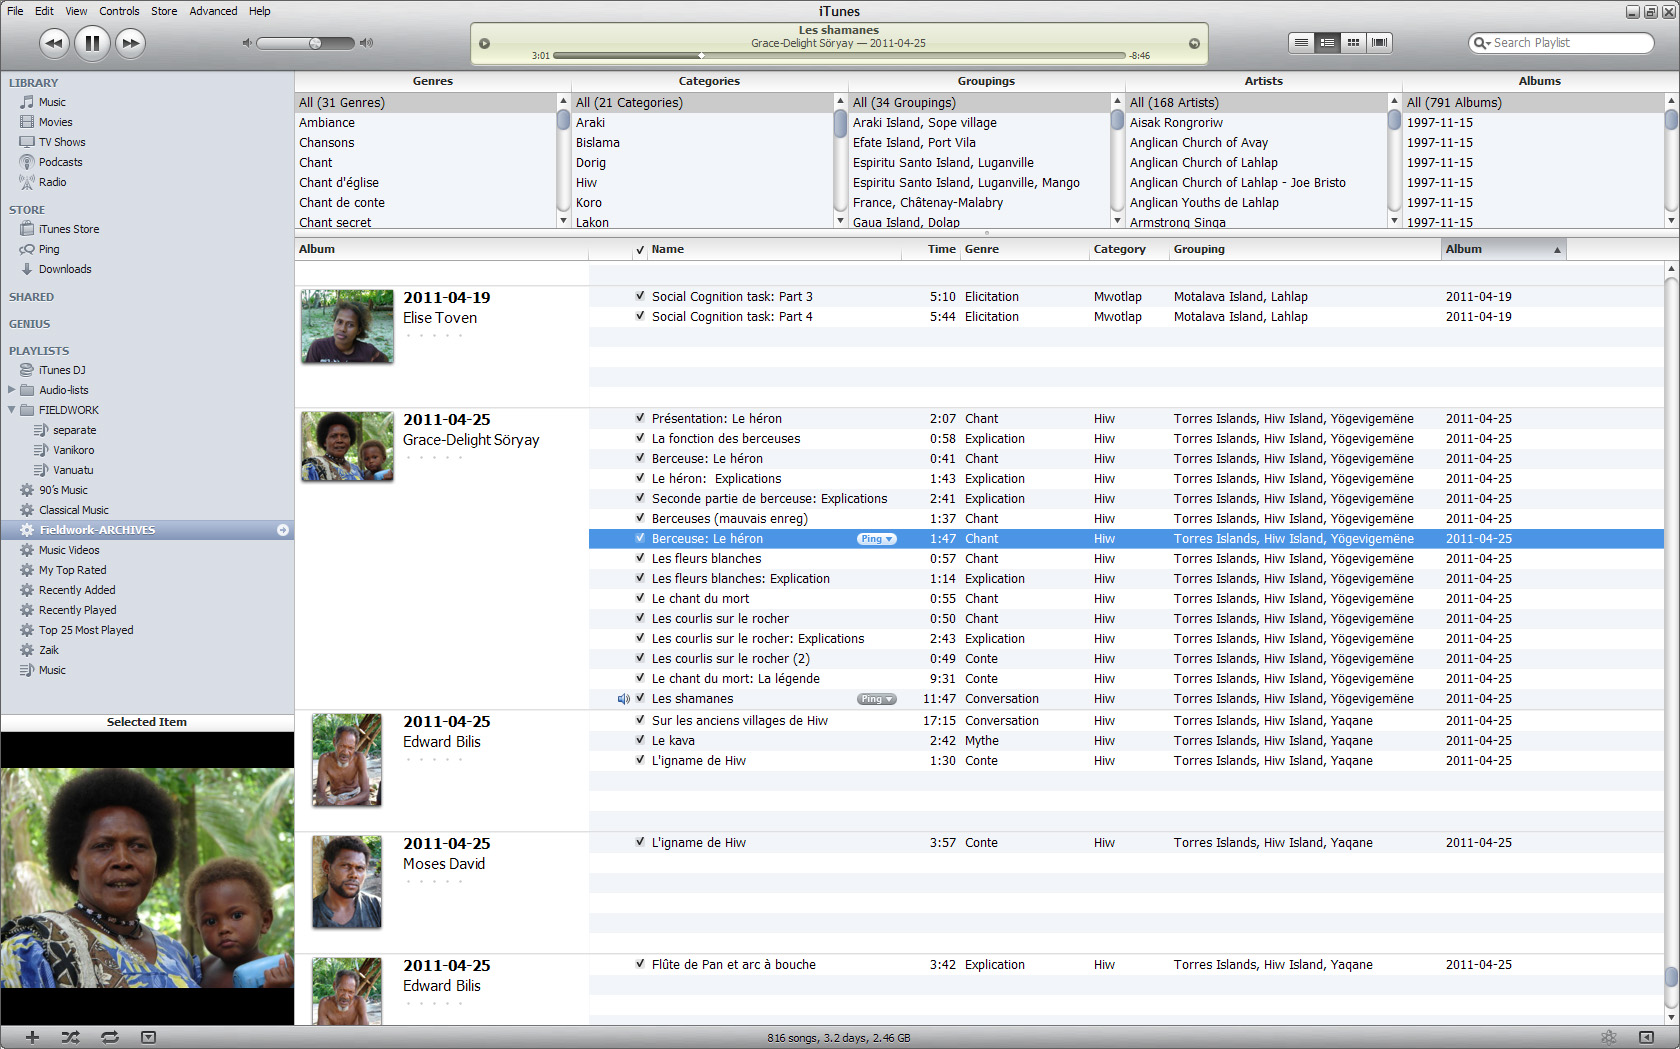Click the Search Playlist field
Image resolution: width=1680 pixels, height=1049 pixels.
tap(1567, 43)
